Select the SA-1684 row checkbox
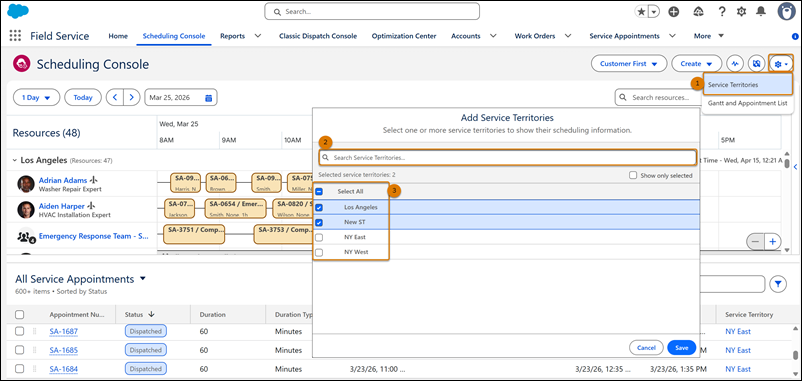This screenshot has width=802, height=381. pos(19,369)
